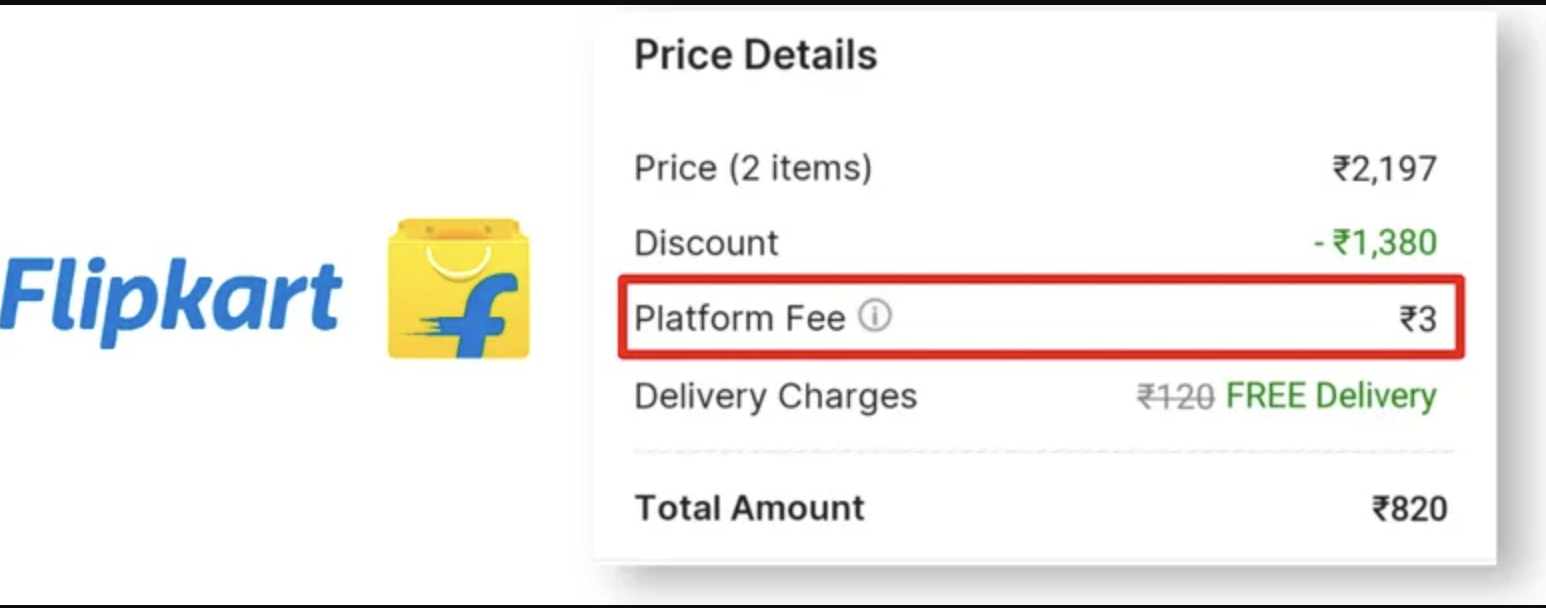Click the black bar at the top edge
The width and height of the screenshot is (1546, 608).
[x=773, y=3]
